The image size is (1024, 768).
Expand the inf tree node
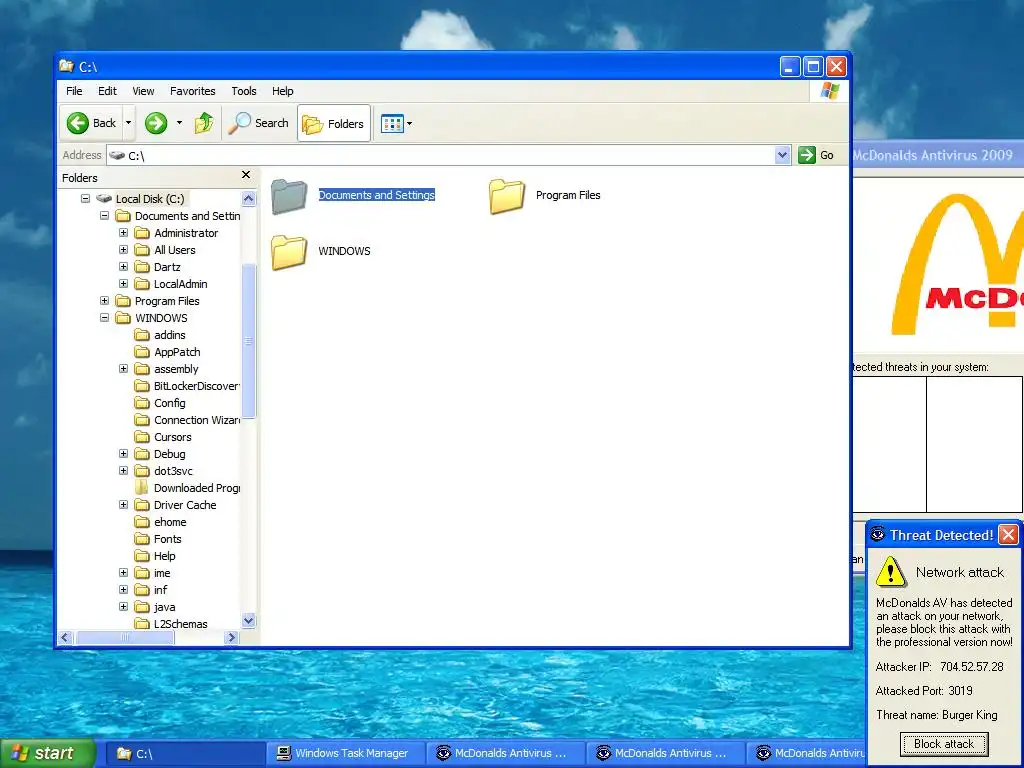(123, 589)
